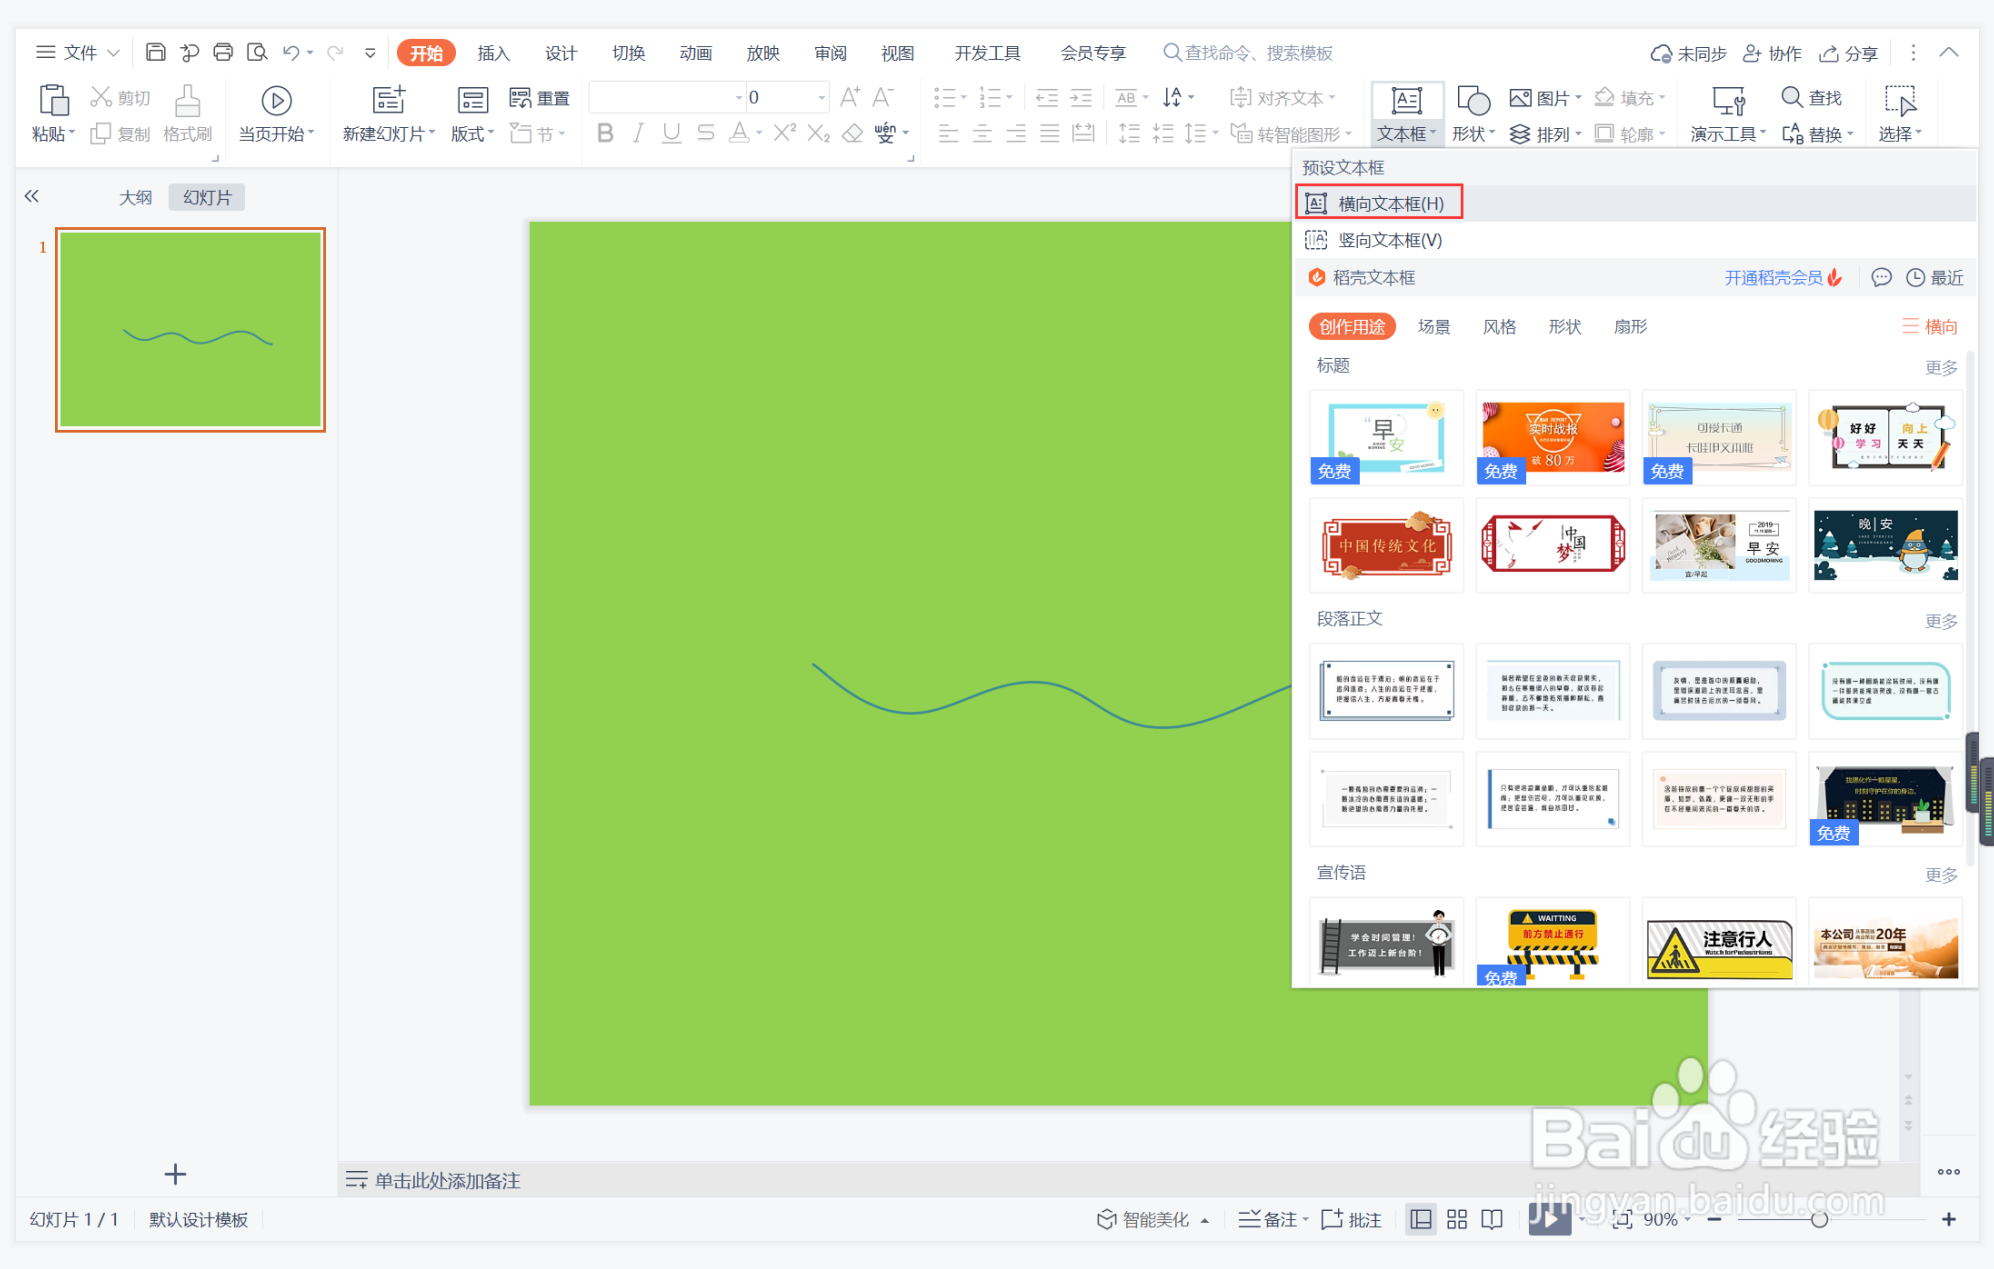Image resolution: width=1994 pixels, height=1269 pixels.
Task: Toggle Italic formatting
Action: [638, 133]
